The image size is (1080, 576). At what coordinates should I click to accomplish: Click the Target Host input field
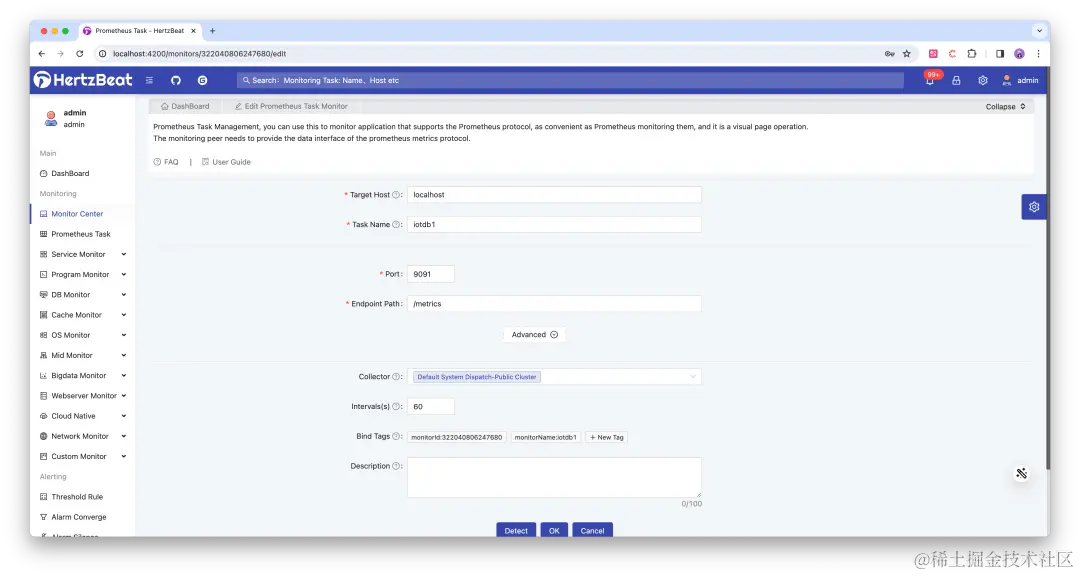(x=554, y=195)
